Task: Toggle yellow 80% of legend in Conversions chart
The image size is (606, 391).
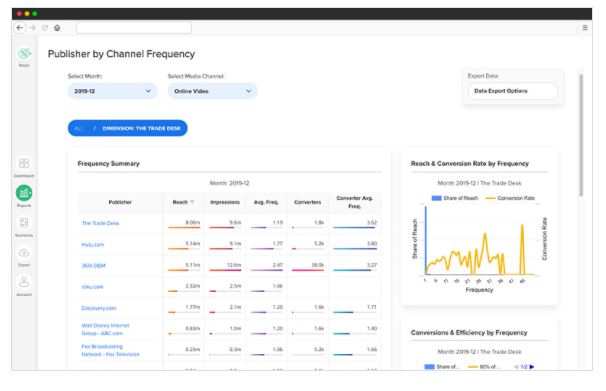Action: [484, 367]
